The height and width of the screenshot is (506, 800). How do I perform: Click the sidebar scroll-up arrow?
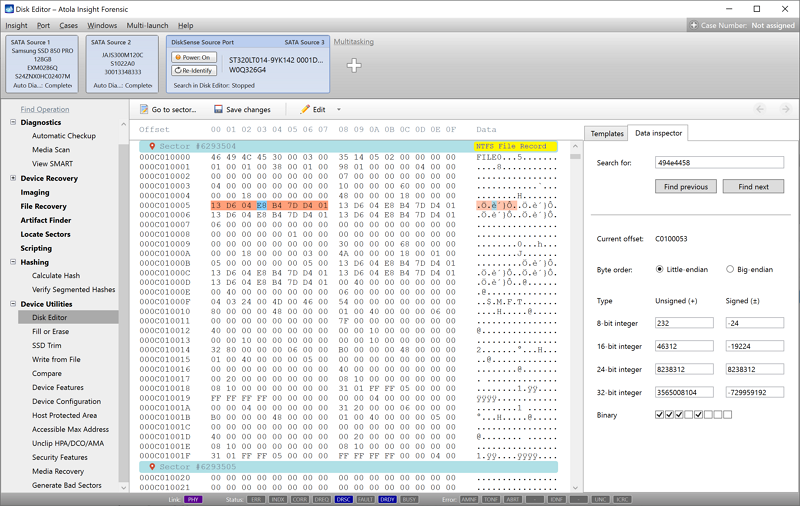(123, 124)
